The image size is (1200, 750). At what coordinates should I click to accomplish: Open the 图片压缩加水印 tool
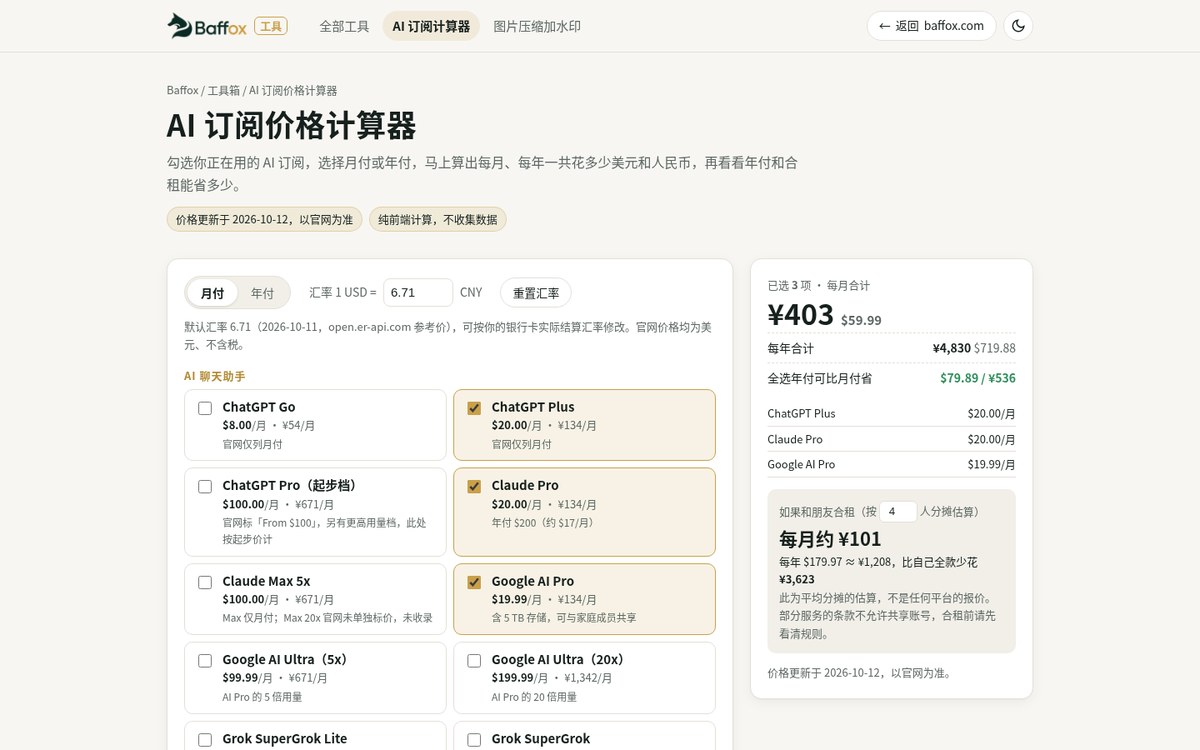[x=537, y=26]
